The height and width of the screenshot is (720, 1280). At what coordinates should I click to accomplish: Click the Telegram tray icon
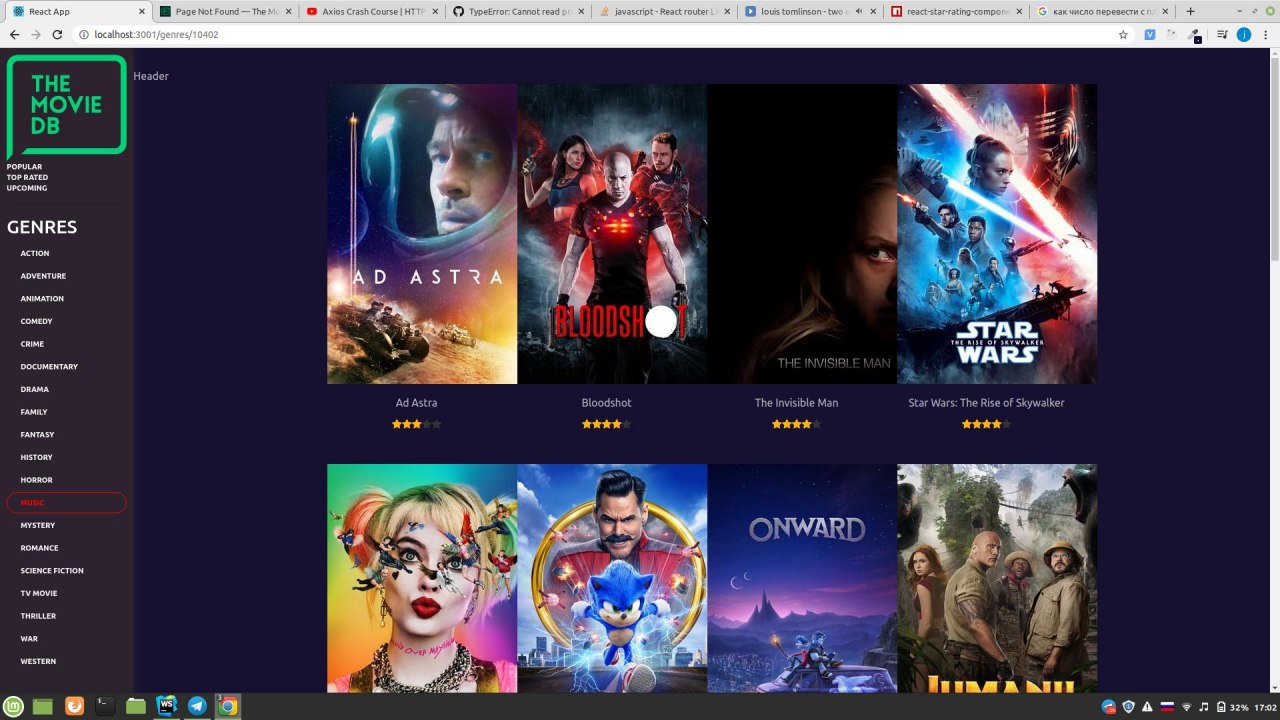(1109, 707)
